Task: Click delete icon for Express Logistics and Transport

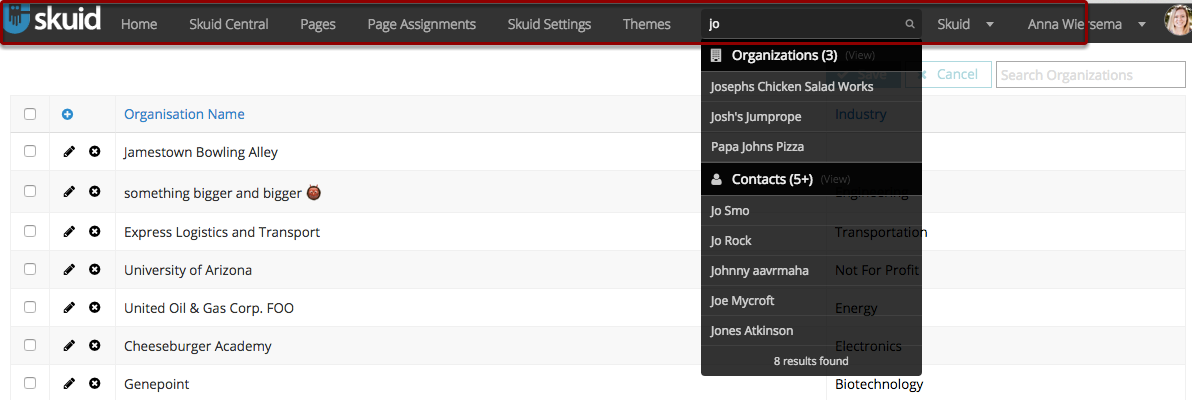Action: 94,231
